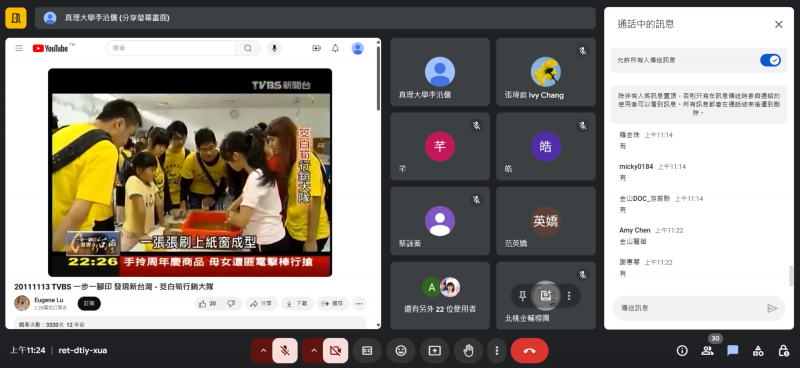Toggle the chat panel icon
The width and height of the screenshot is (800, 368).
pos(733,351)
